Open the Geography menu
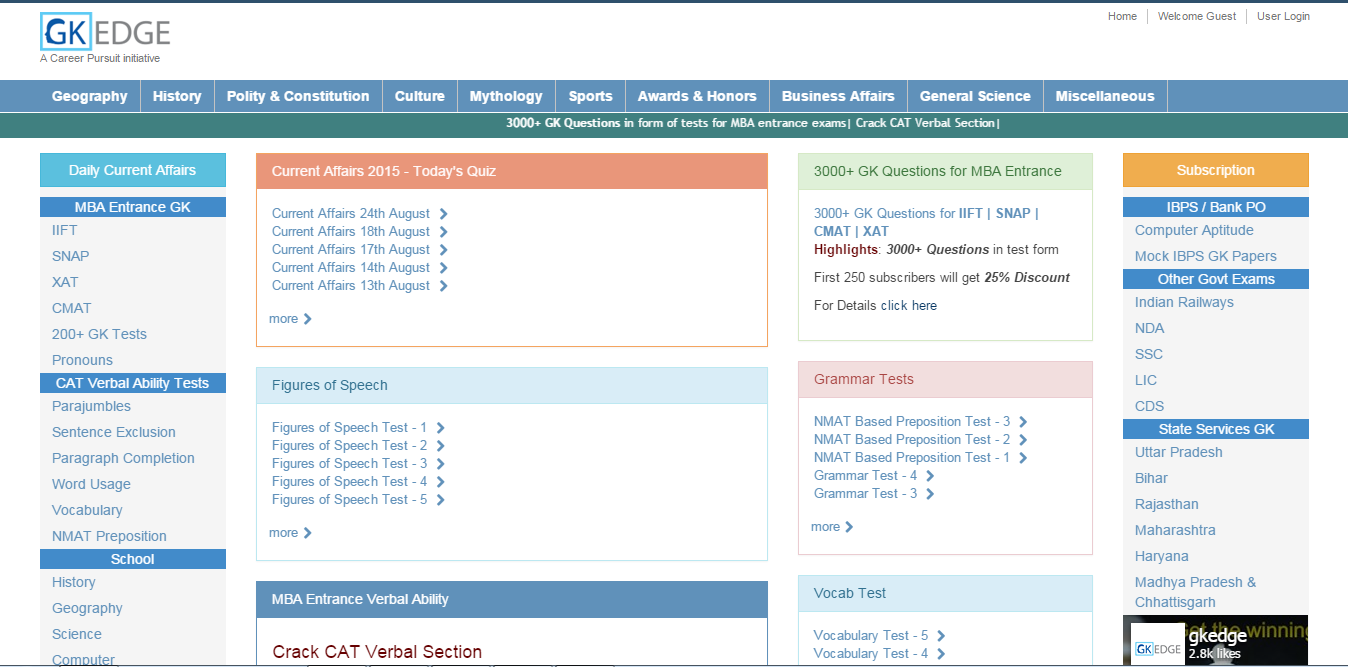Screen dimensions: 1348x667 point(90,96)
